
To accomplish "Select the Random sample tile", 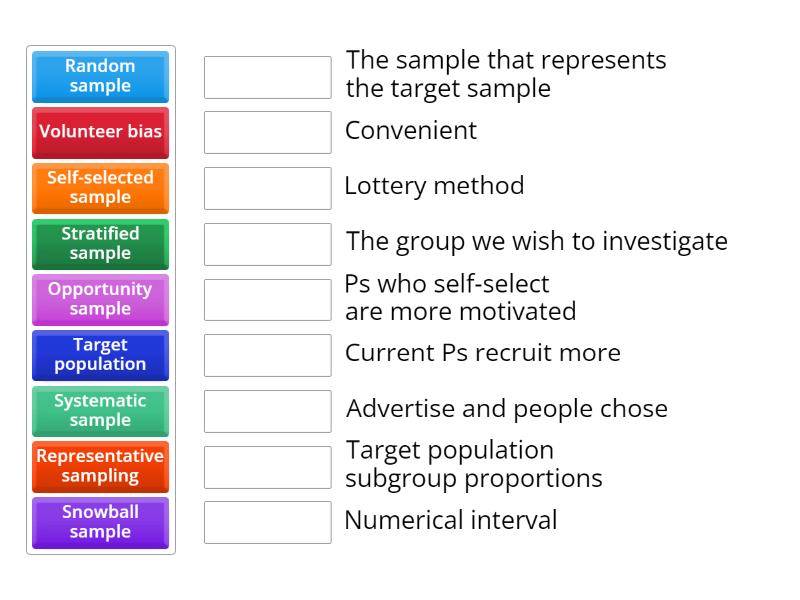I will (100, 76).
